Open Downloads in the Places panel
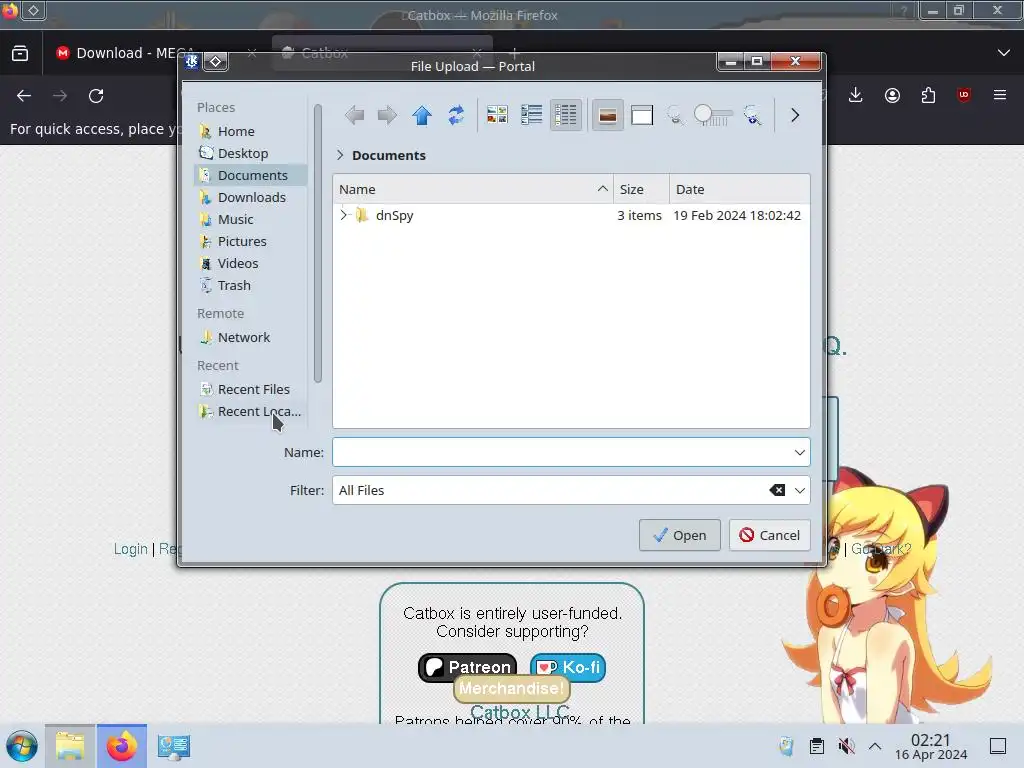1024x768 pixels. pyautogui.click(x=251, y=197)
